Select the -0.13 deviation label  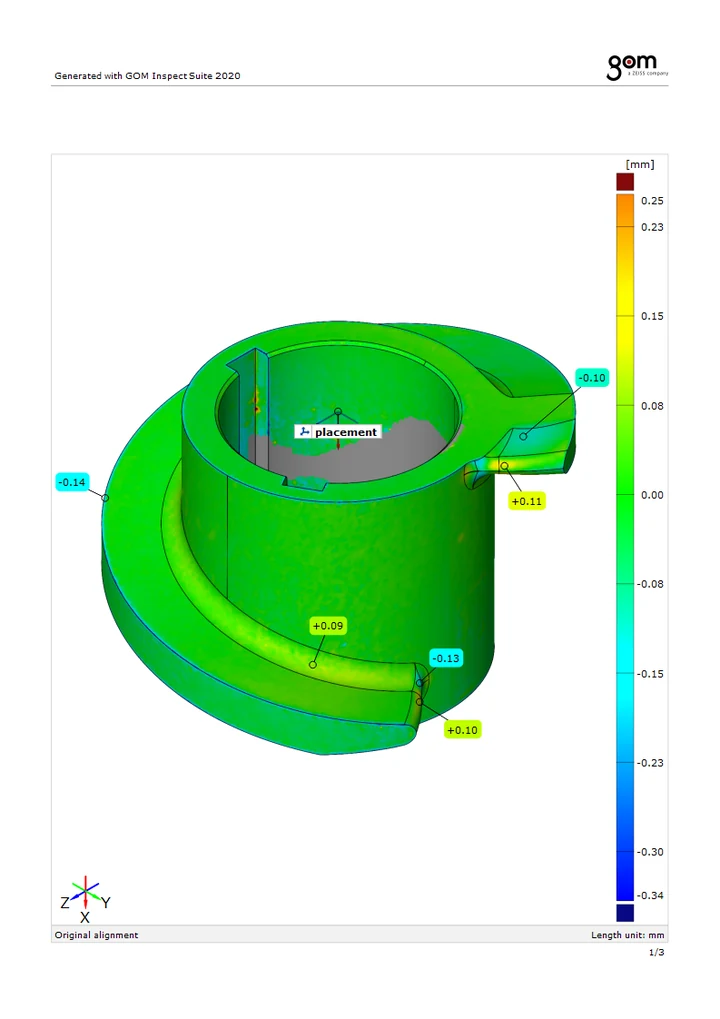tap(446, 658)
